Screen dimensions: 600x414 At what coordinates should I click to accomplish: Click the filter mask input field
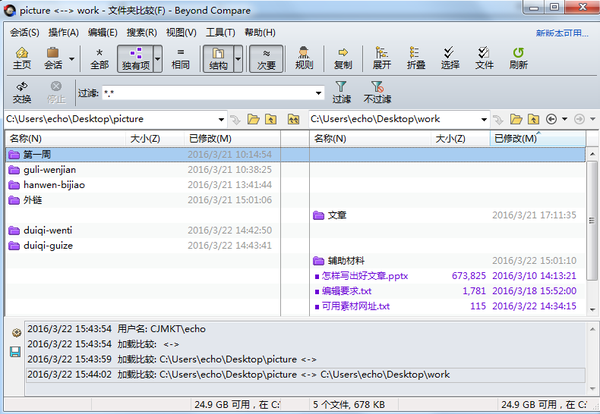coord(208,93)
